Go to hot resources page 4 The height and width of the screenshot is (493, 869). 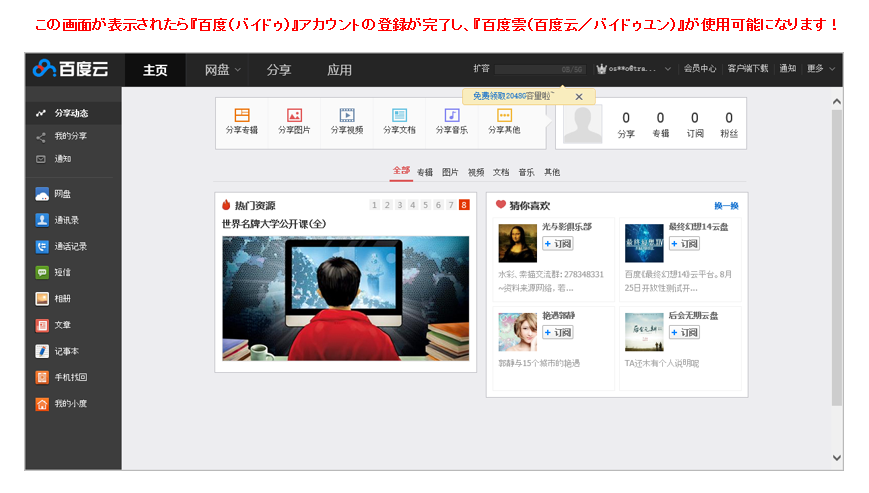[412, 205]
